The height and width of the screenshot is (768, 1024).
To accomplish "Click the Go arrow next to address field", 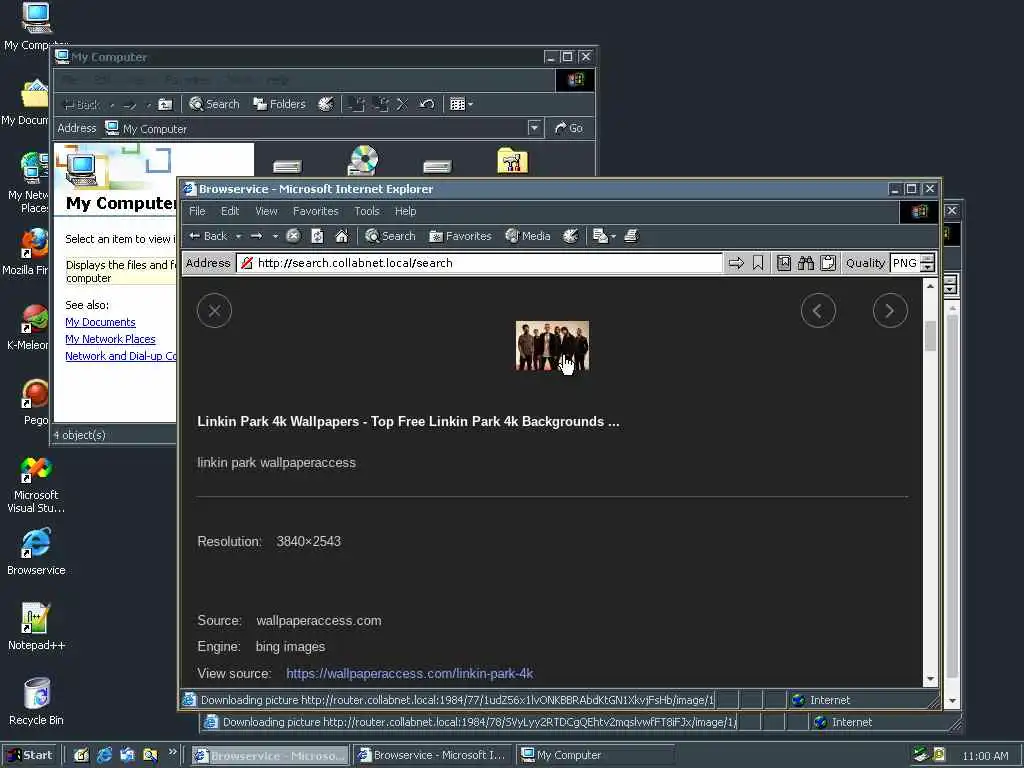I will pyautogui.click(x=736, y=263).
